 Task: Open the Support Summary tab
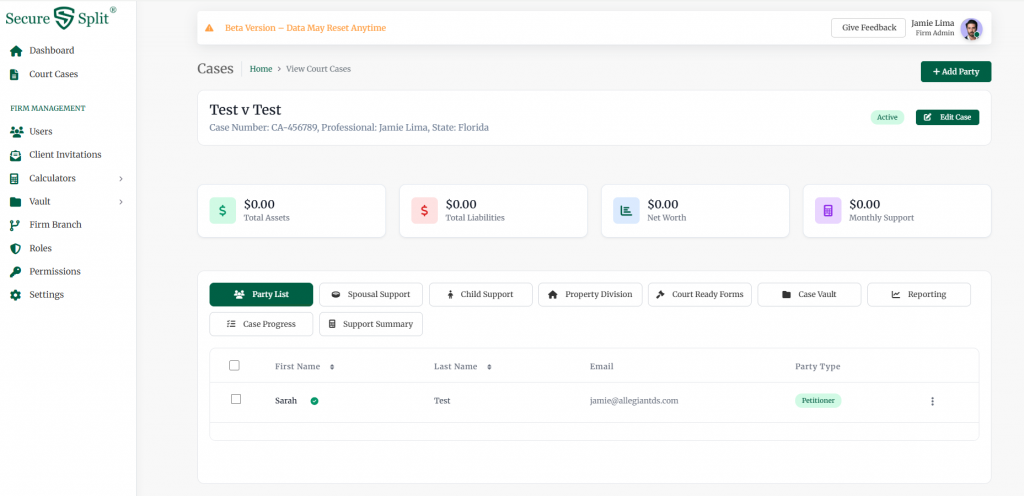coord(371,324)
